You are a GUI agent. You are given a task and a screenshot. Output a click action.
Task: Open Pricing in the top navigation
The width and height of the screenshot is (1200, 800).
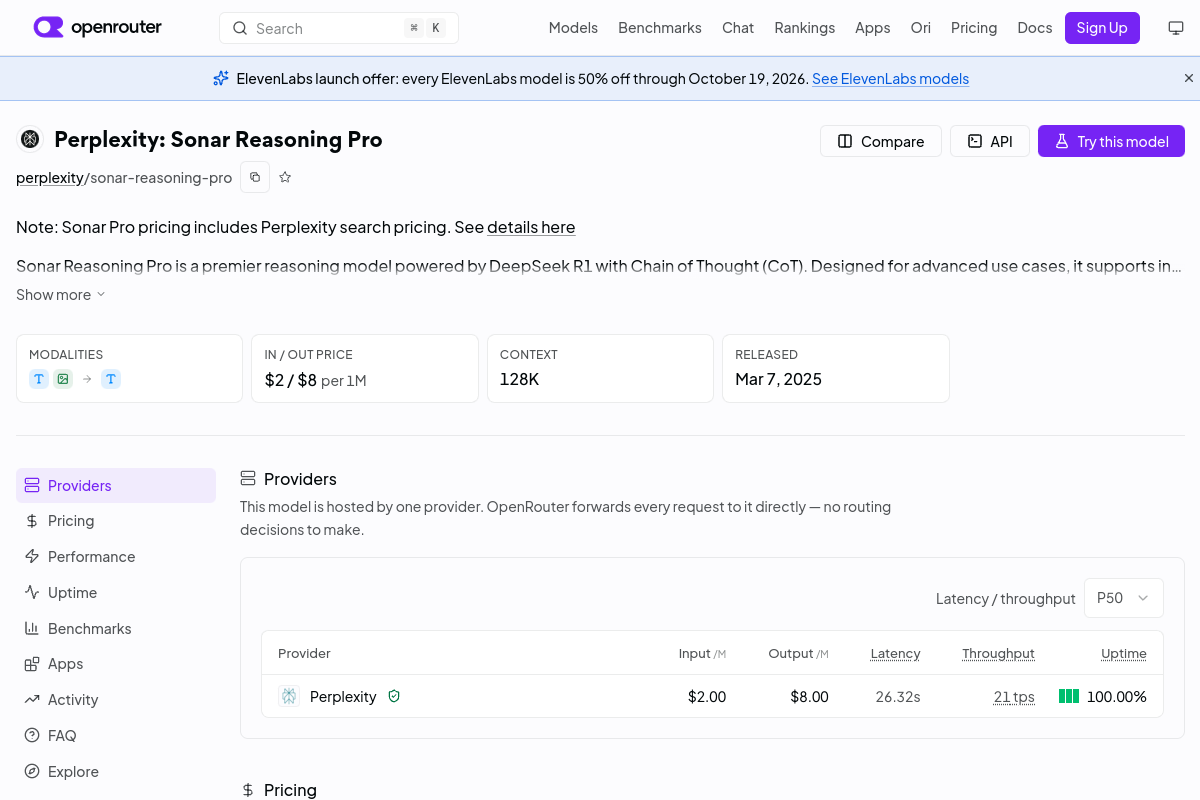click(974, 28)
